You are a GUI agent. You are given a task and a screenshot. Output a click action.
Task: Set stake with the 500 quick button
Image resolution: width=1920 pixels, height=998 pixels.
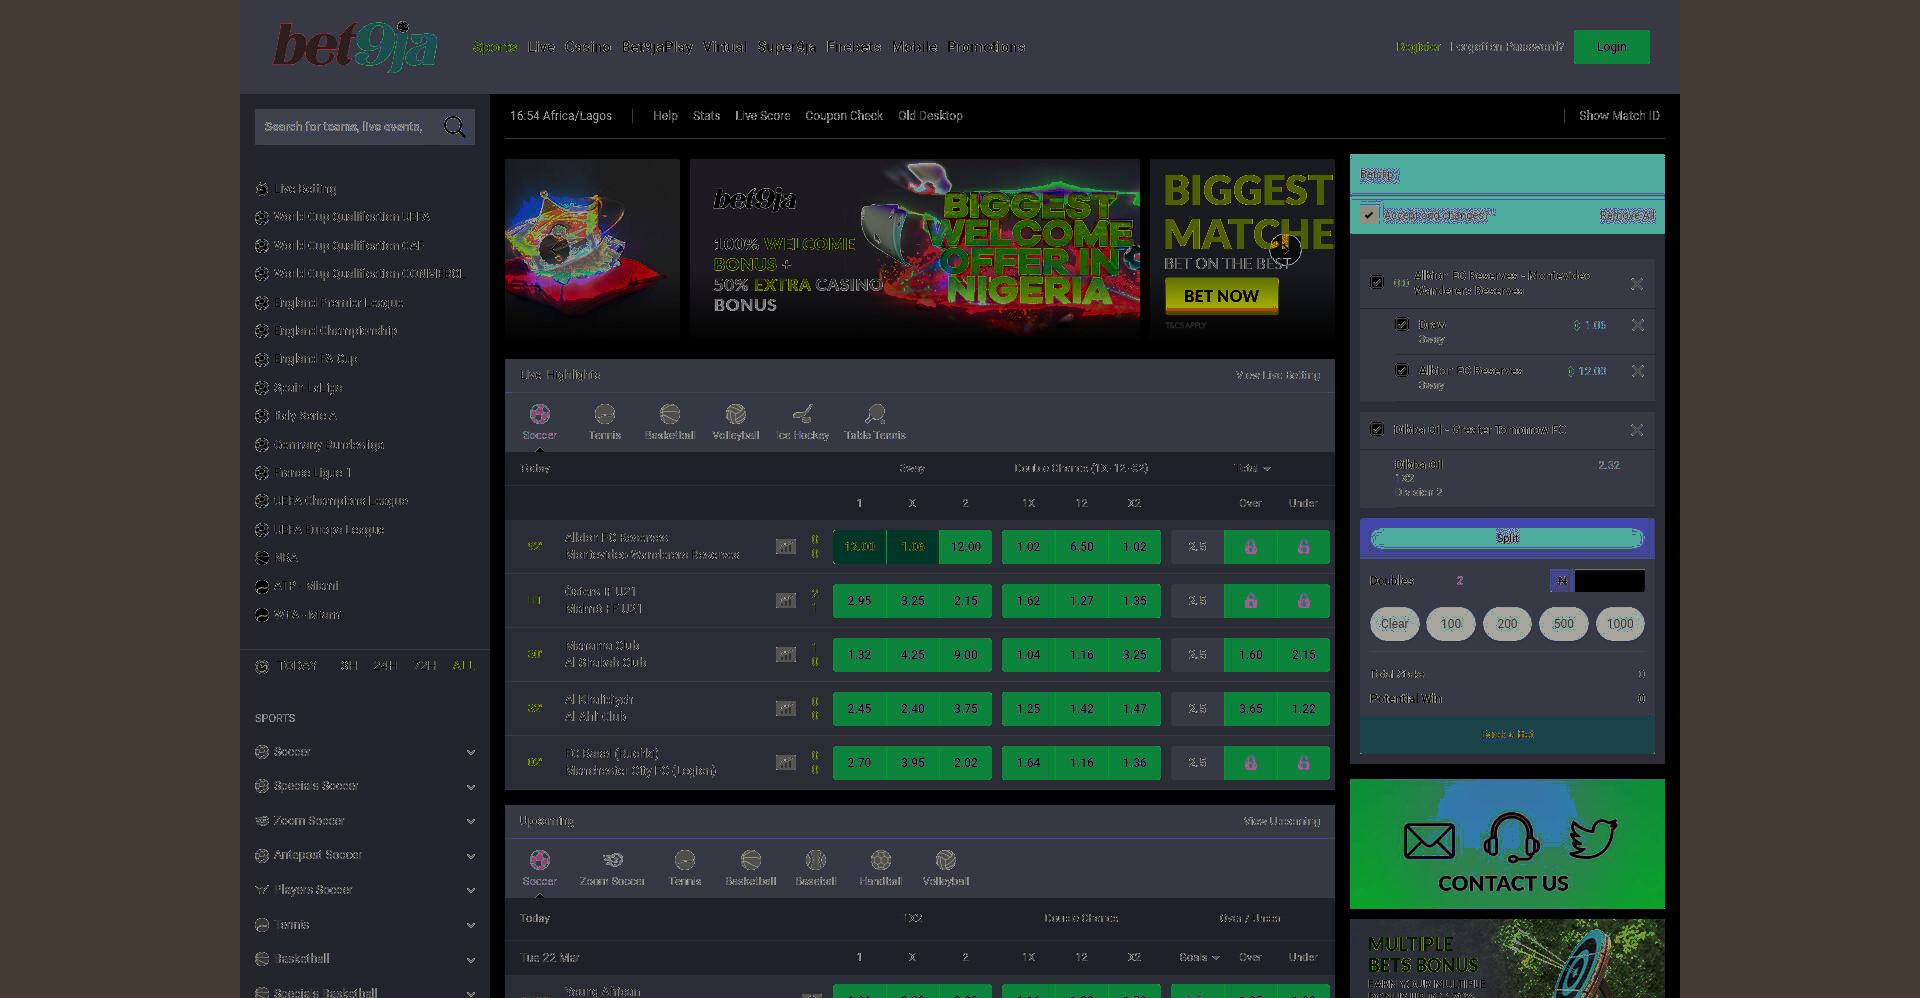point(1563,624)
